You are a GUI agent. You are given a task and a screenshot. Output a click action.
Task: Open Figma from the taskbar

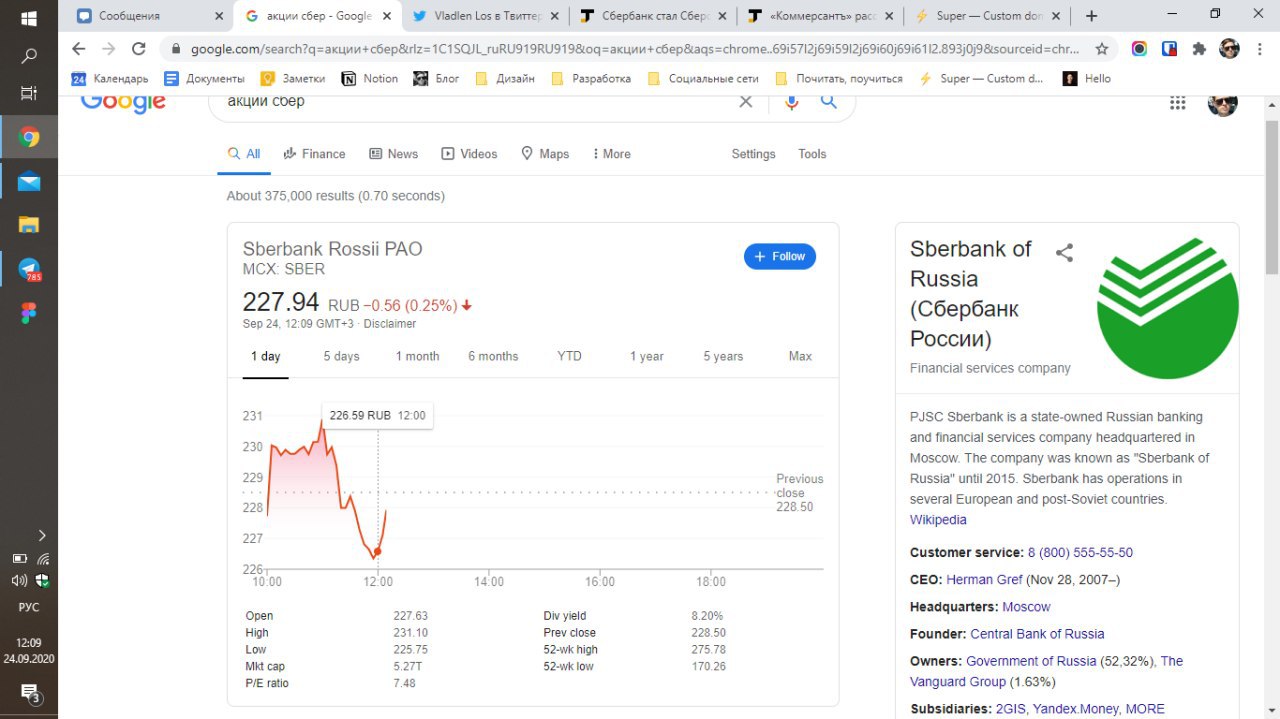pos(29,313)
